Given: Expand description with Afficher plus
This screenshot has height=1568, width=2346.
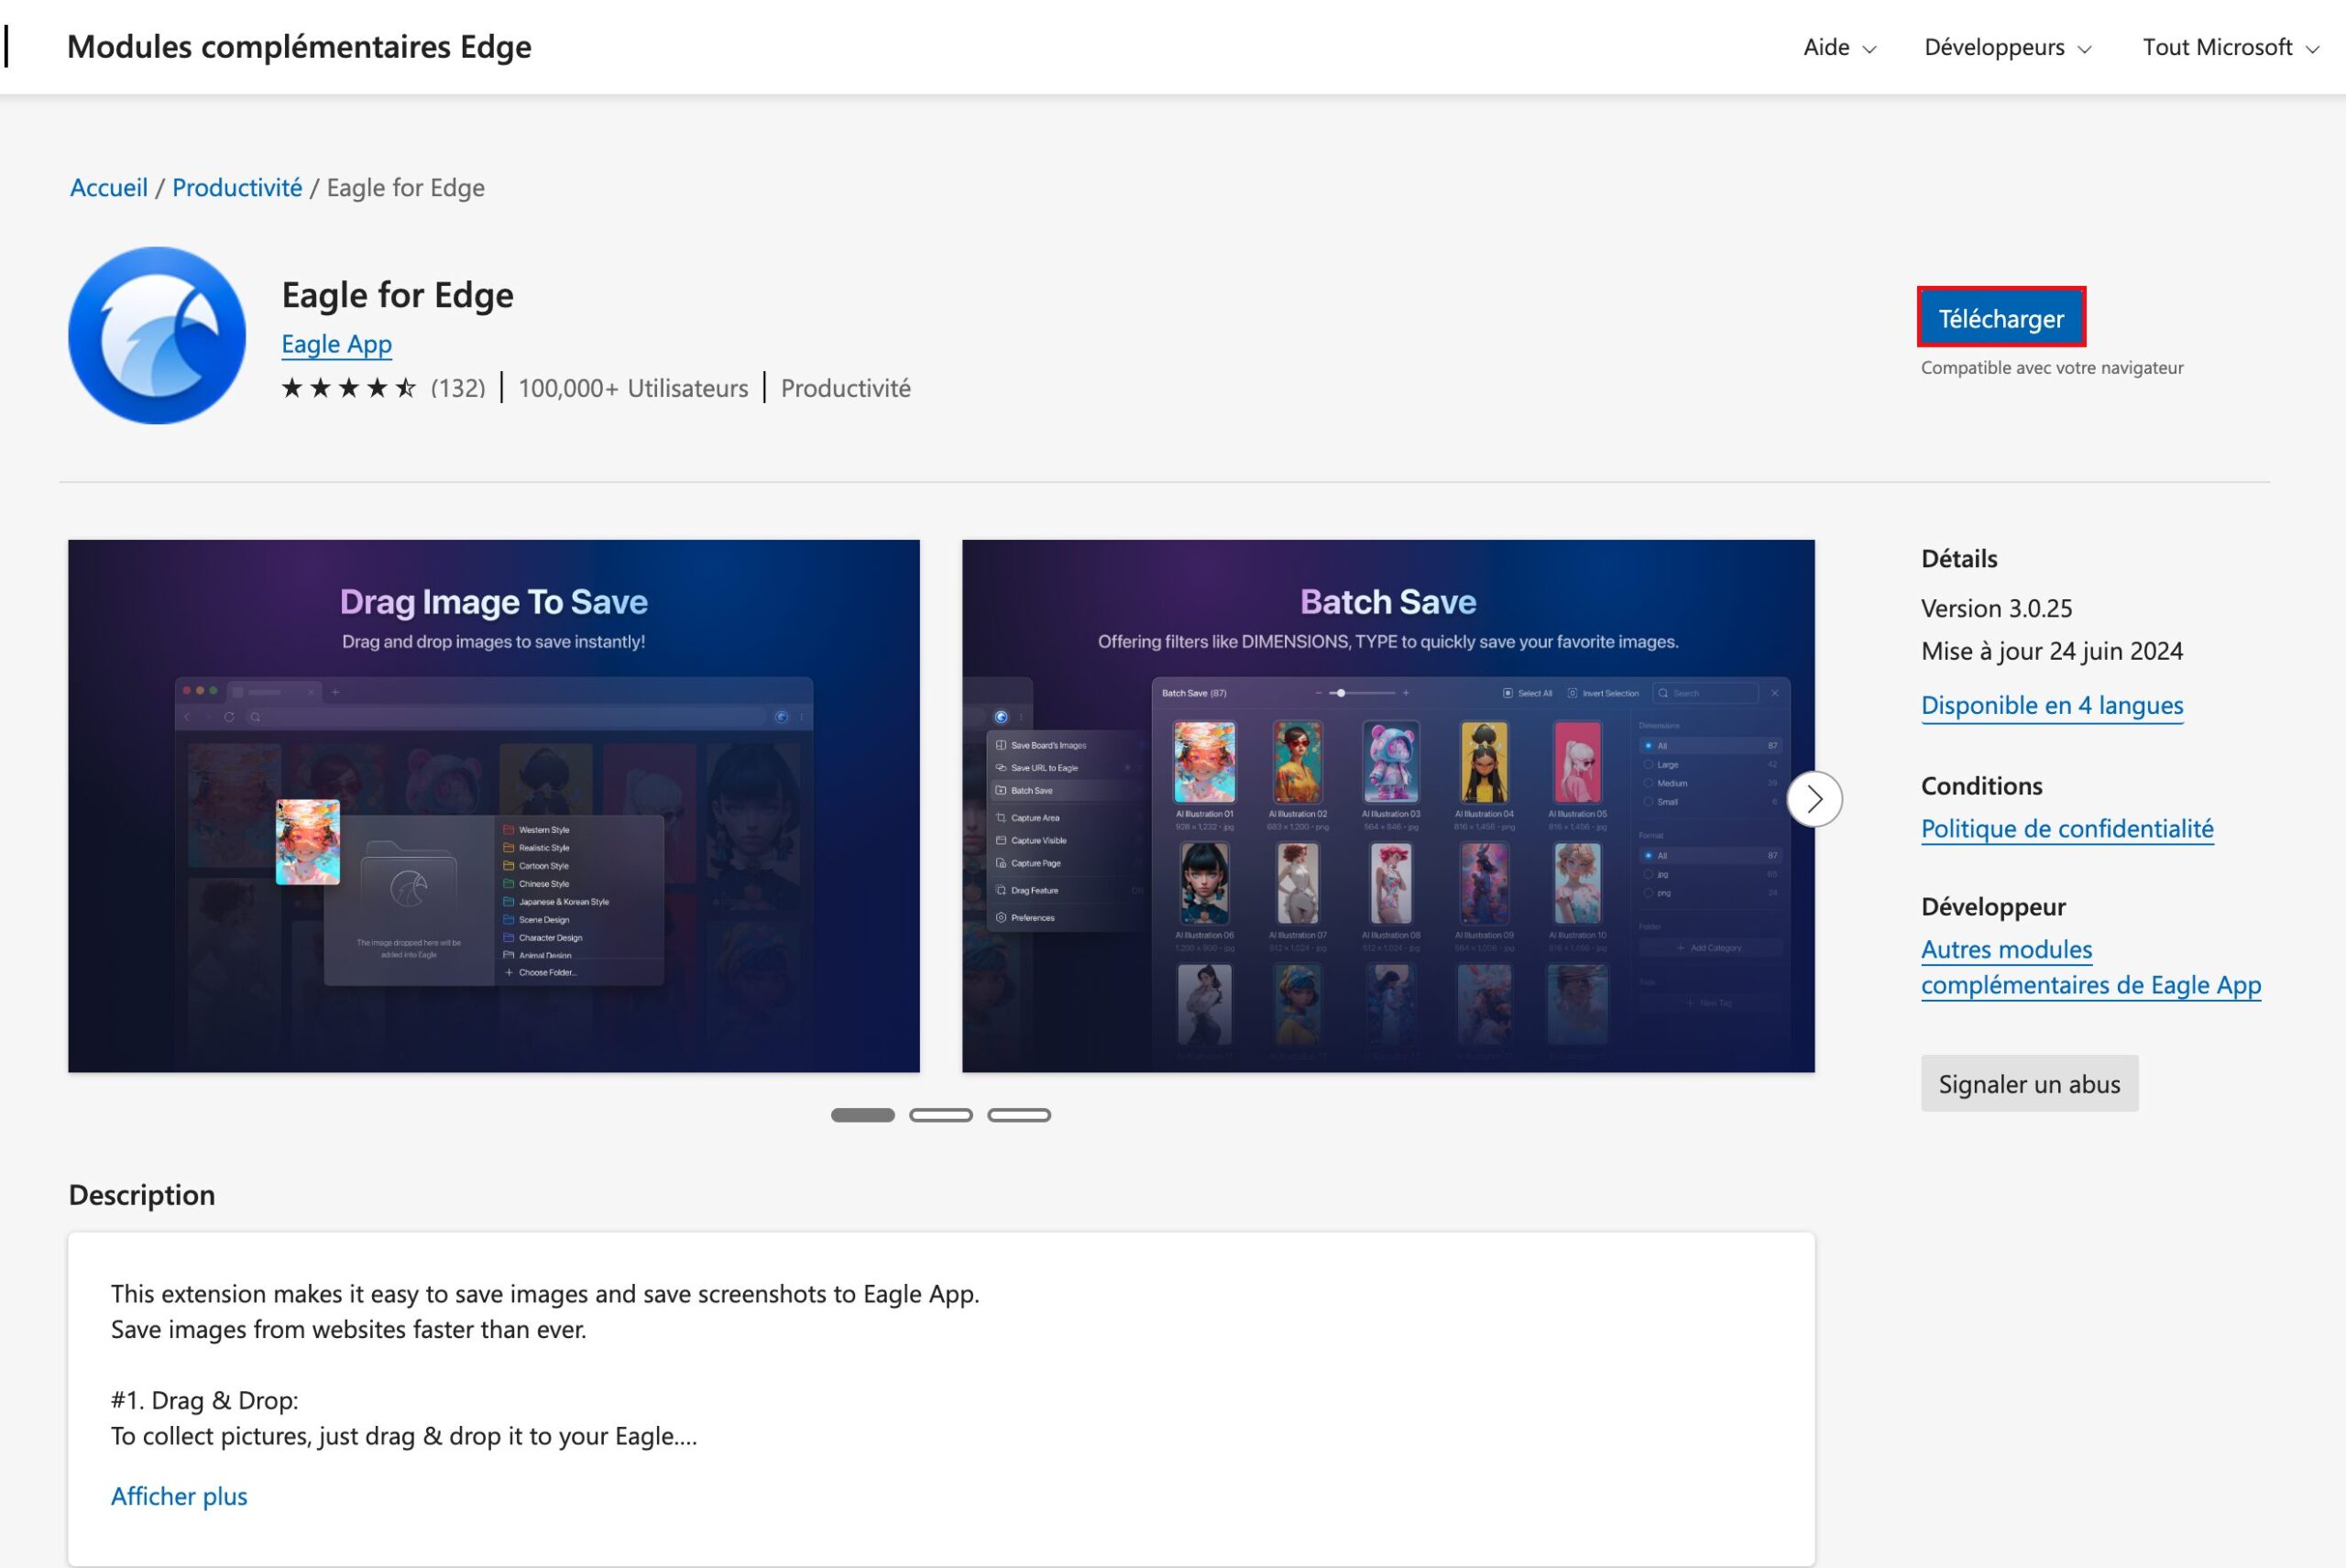Looking at the screenshot, I should 179,1496.
